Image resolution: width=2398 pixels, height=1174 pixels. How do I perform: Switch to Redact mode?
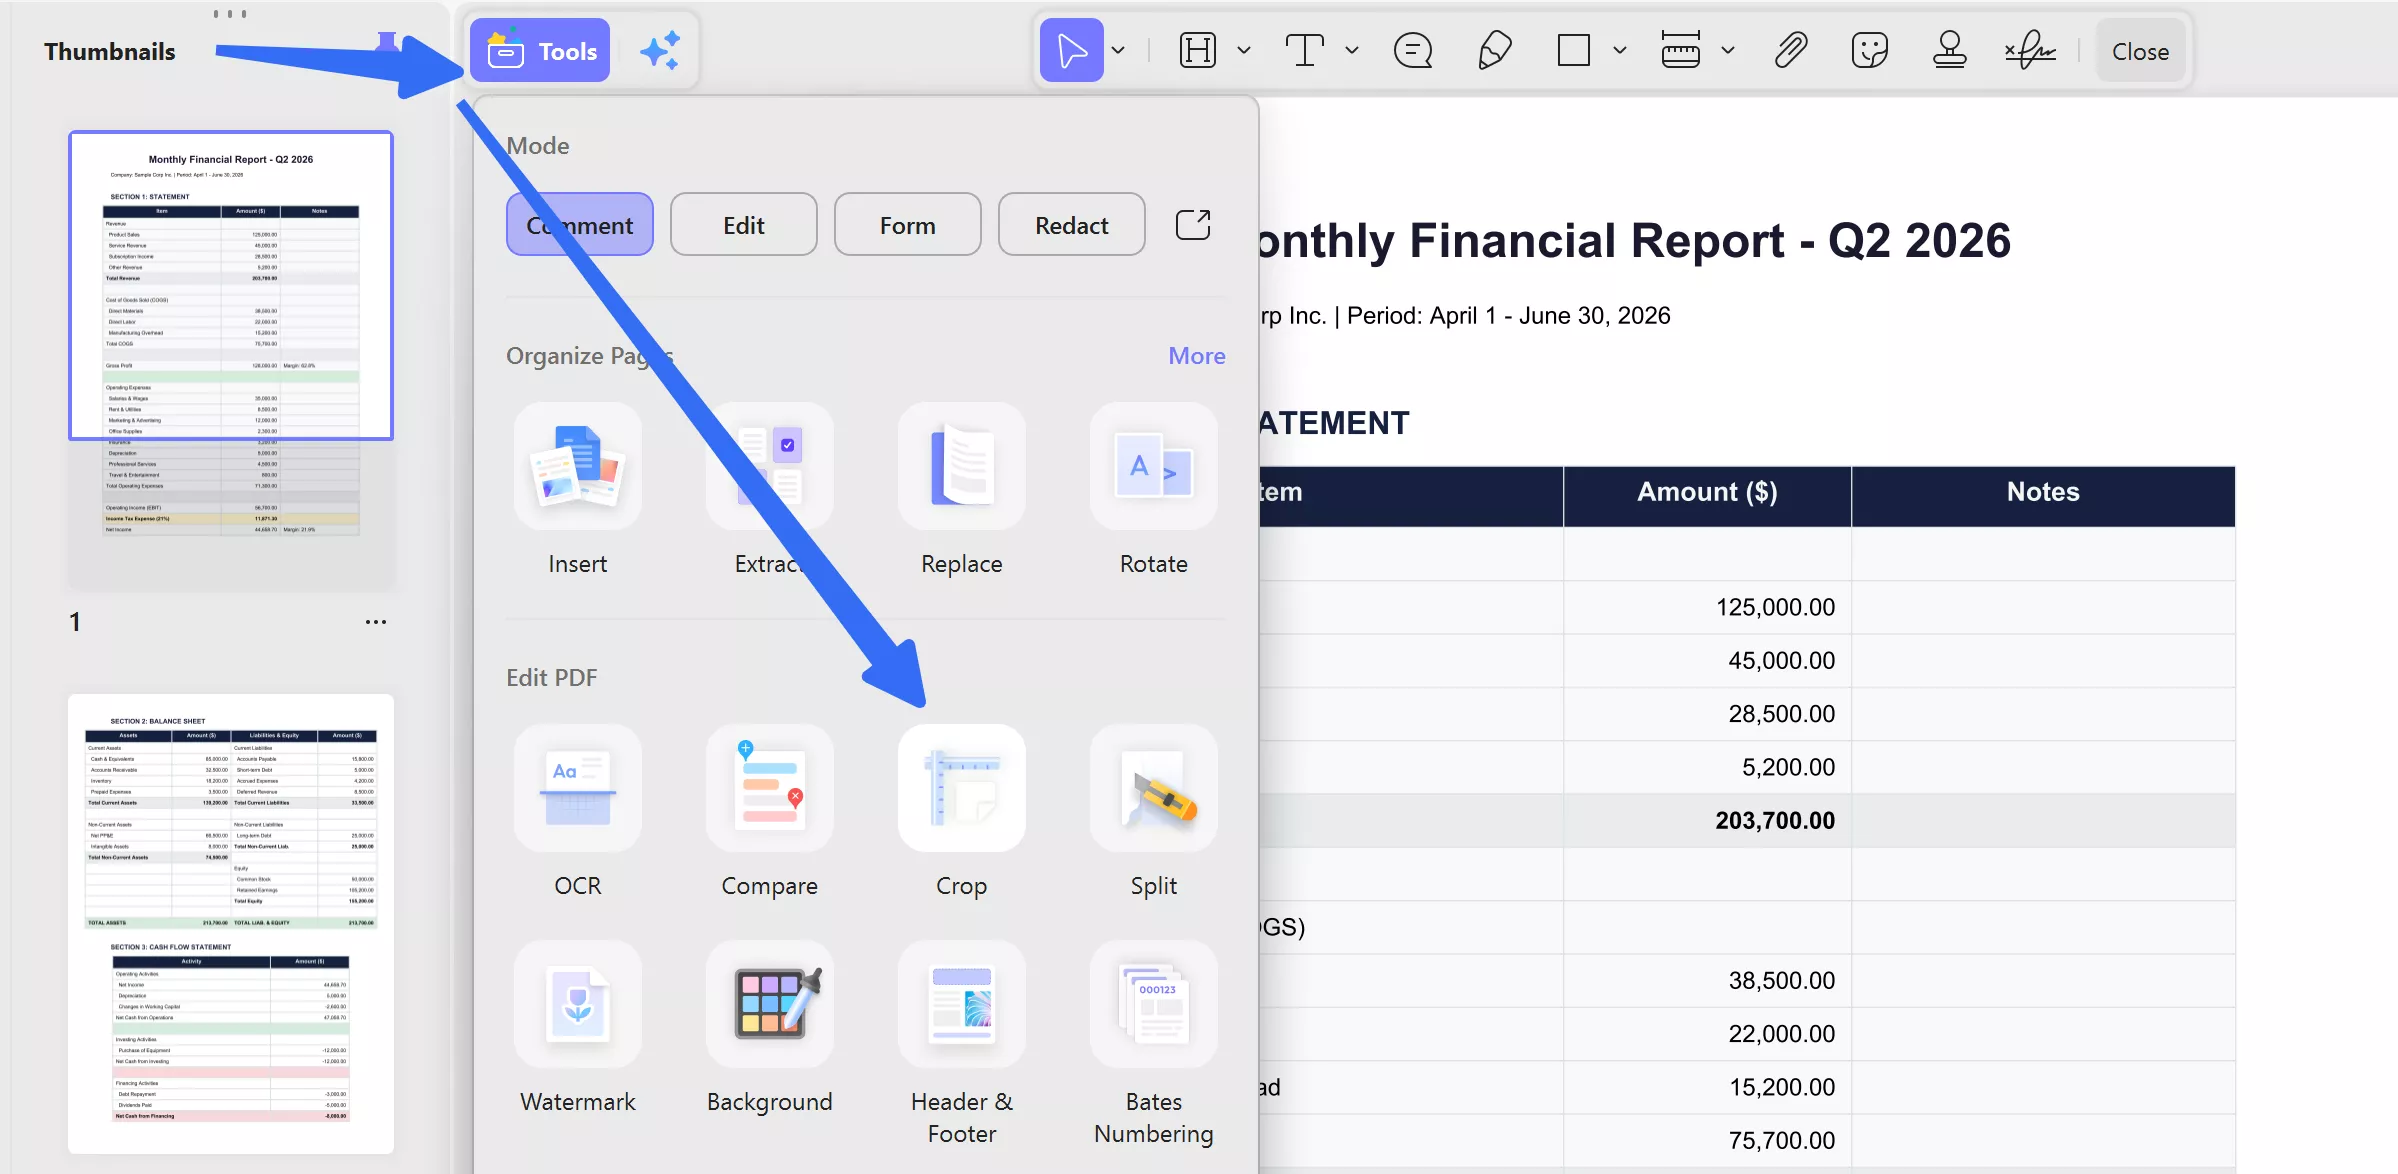[x=1072, y=225]
